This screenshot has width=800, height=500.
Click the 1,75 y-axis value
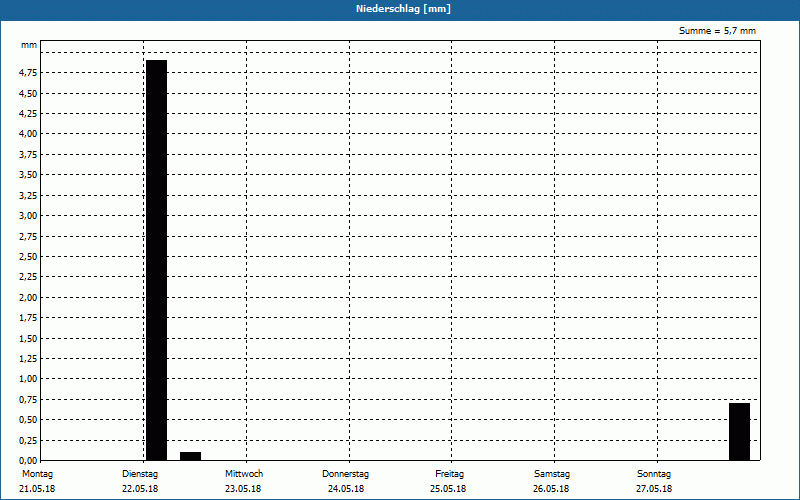pyautogui.click(x=28, y=318)
